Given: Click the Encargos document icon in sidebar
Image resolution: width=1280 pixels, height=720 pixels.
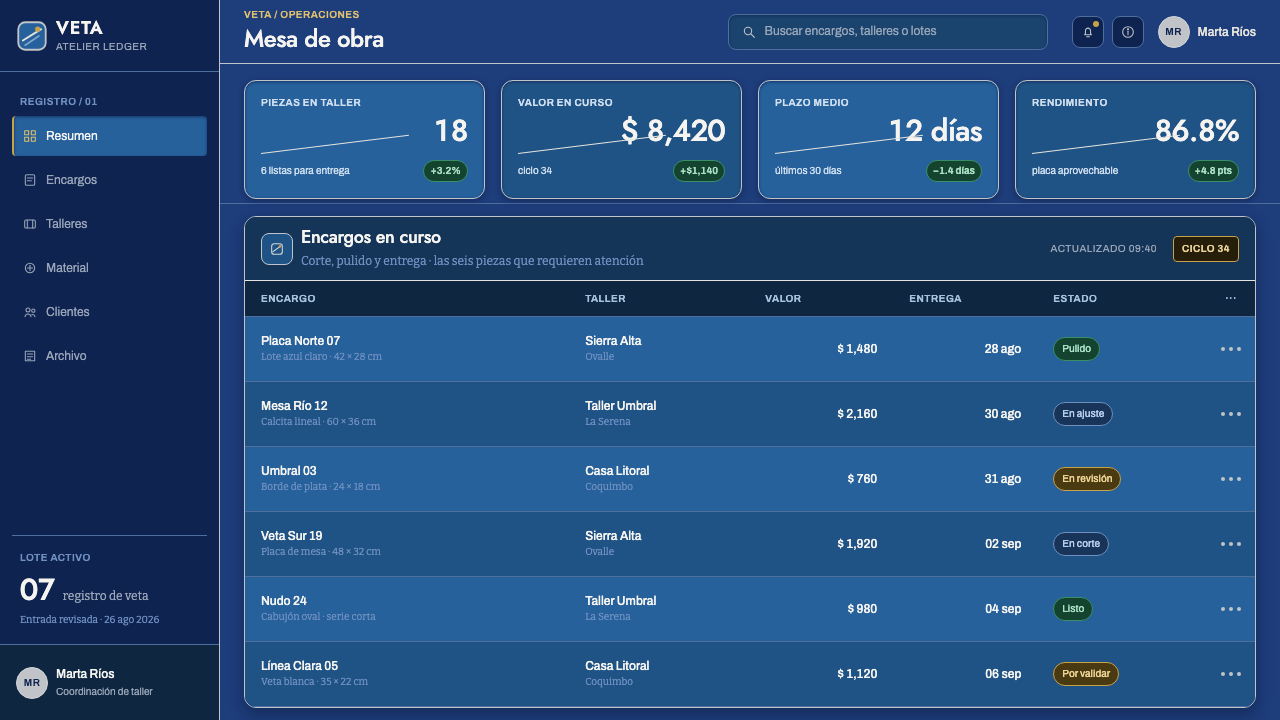Looking at the screenshot, I should [30, 180].
